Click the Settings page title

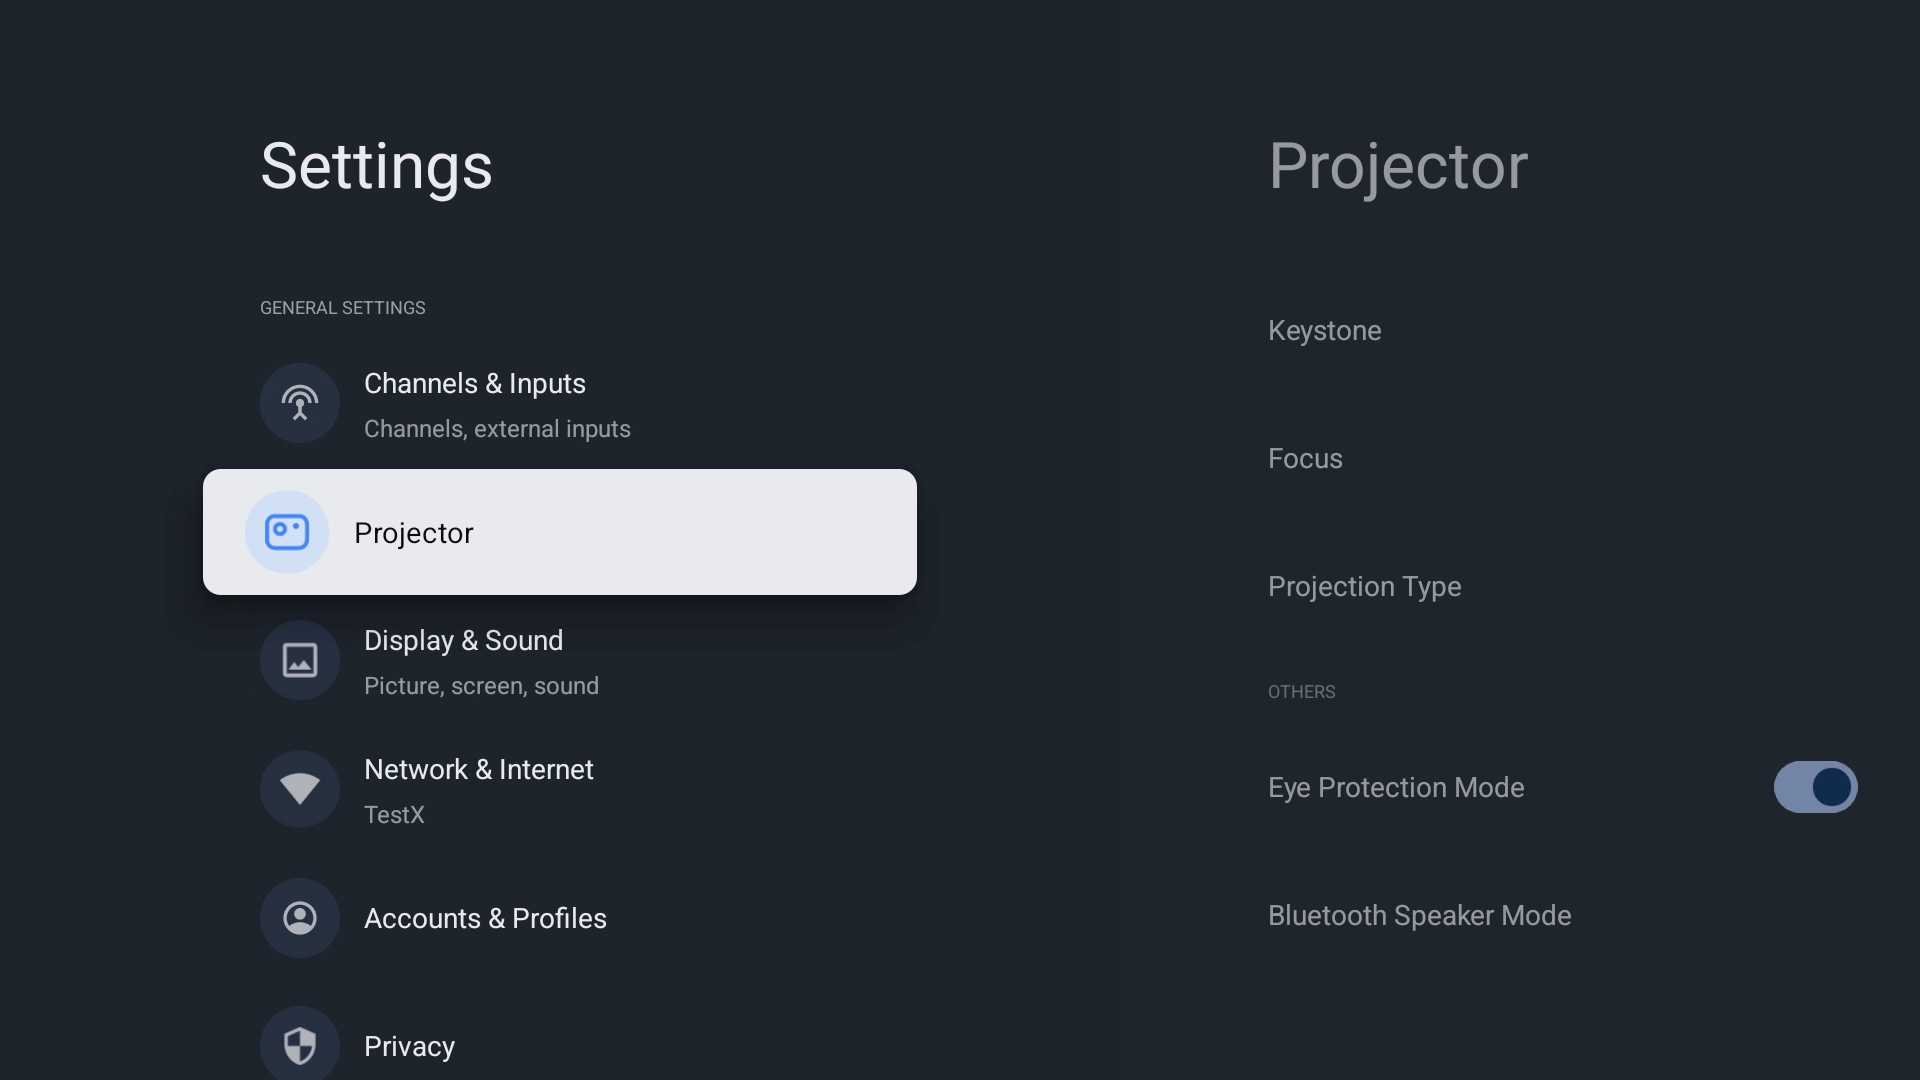point(376,166)
